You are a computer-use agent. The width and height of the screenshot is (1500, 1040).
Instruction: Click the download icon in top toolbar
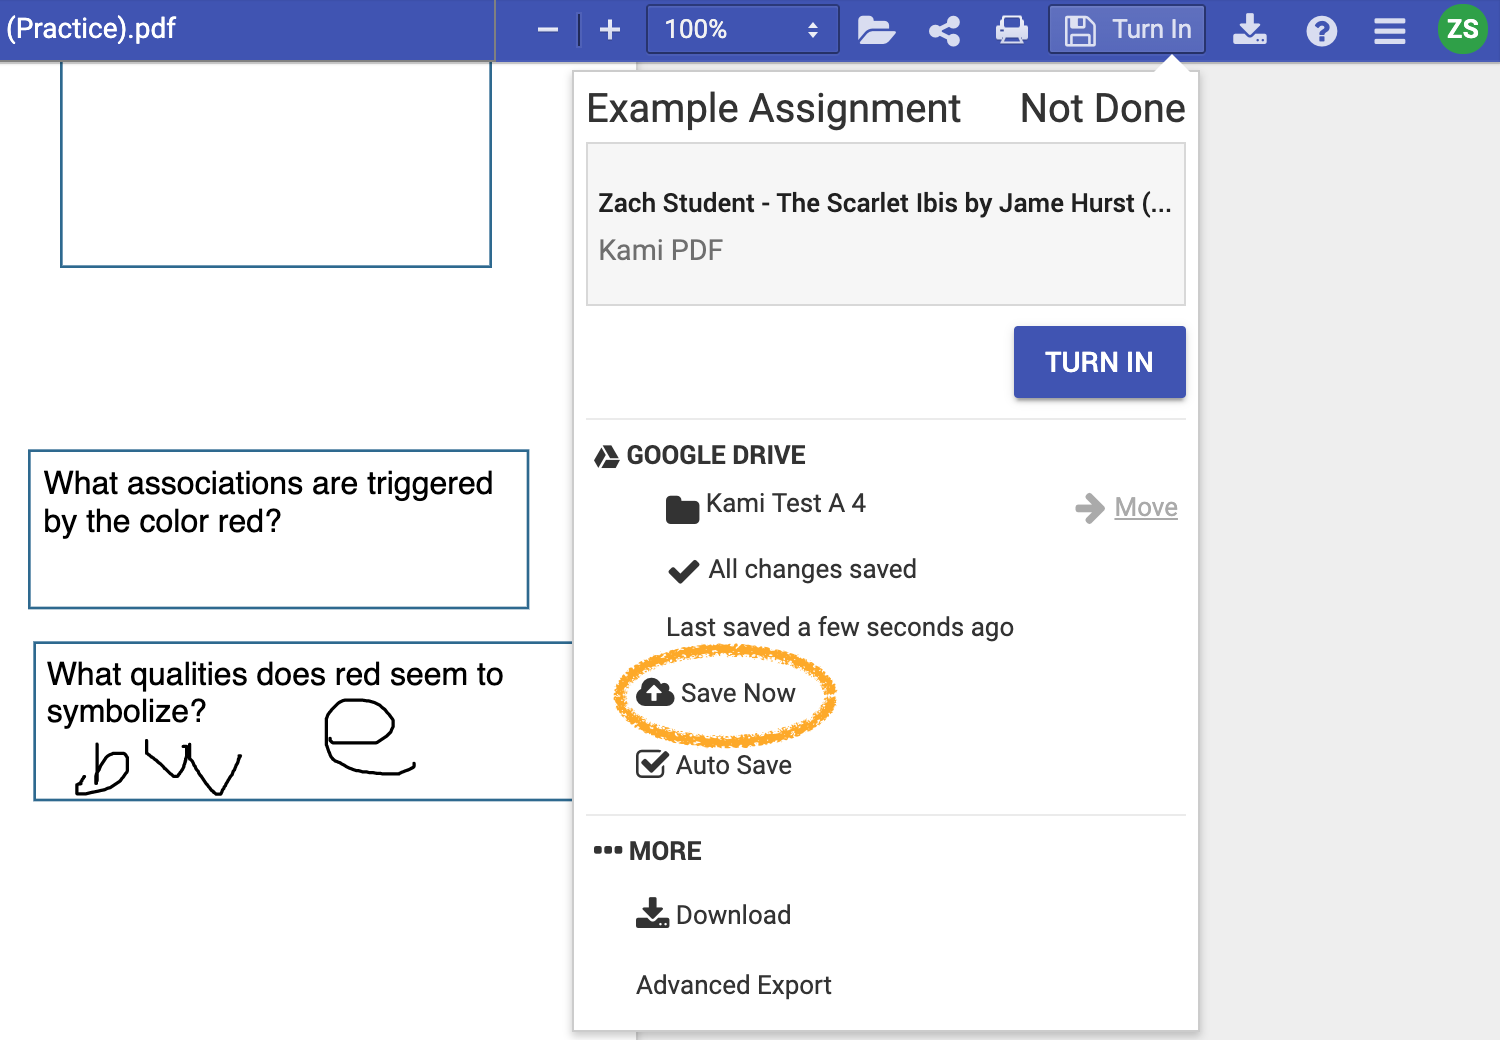1249,30
